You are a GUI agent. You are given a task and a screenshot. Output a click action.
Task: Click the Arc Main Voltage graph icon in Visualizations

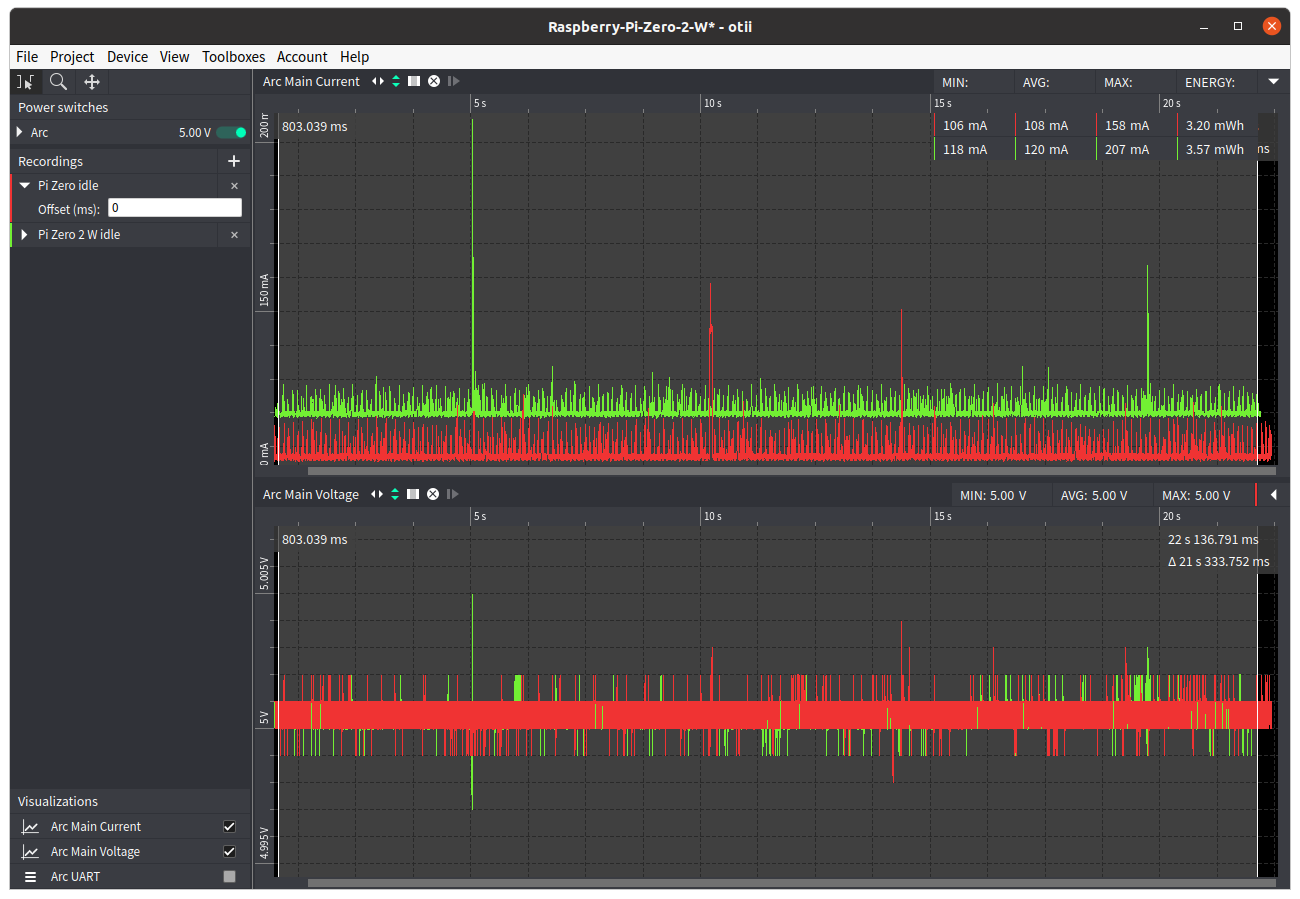[31, 852]
